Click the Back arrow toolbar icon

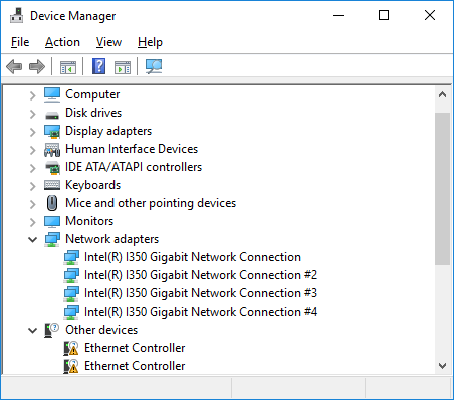point(14,66)
